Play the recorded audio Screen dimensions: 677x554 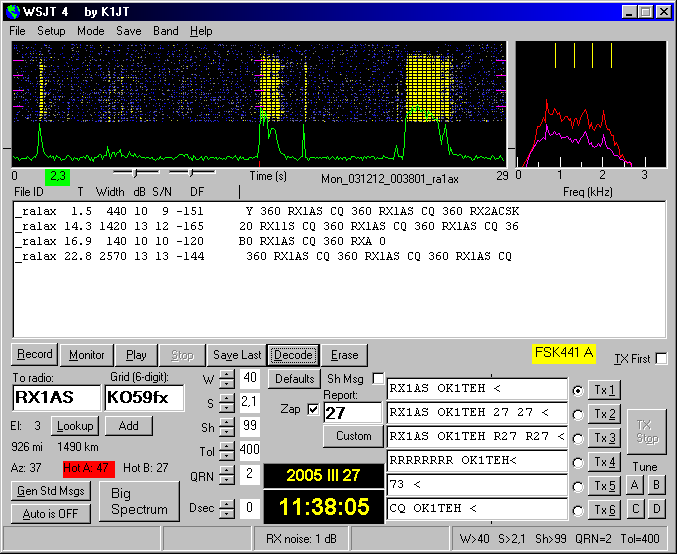(136, 355)
